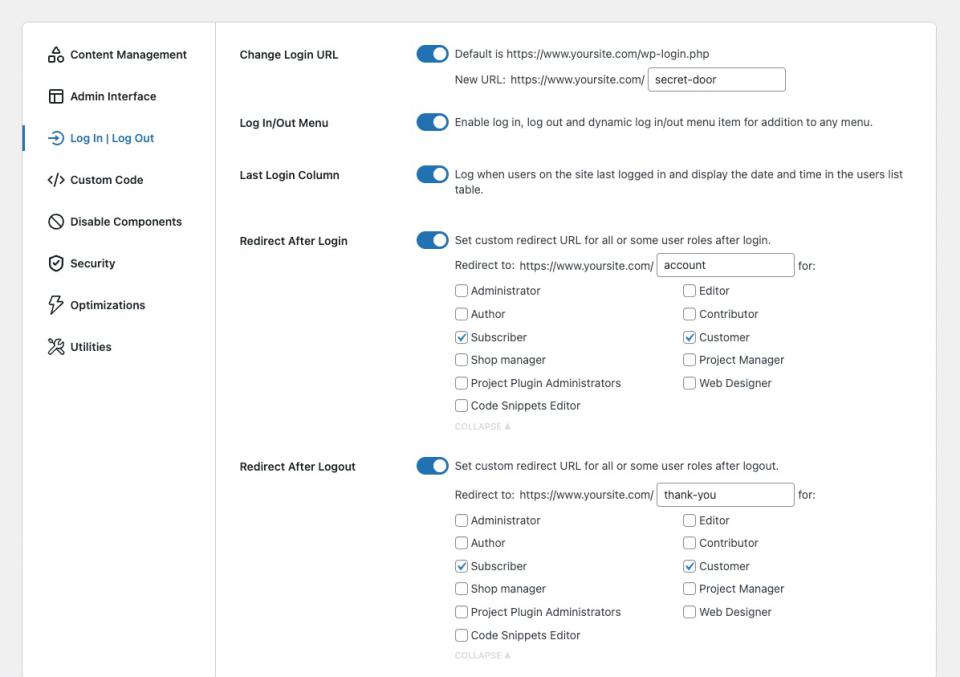The height and width of the screenshot is (677, 960).
Task: Click the Security shield icon
Action: click(56, 264)
